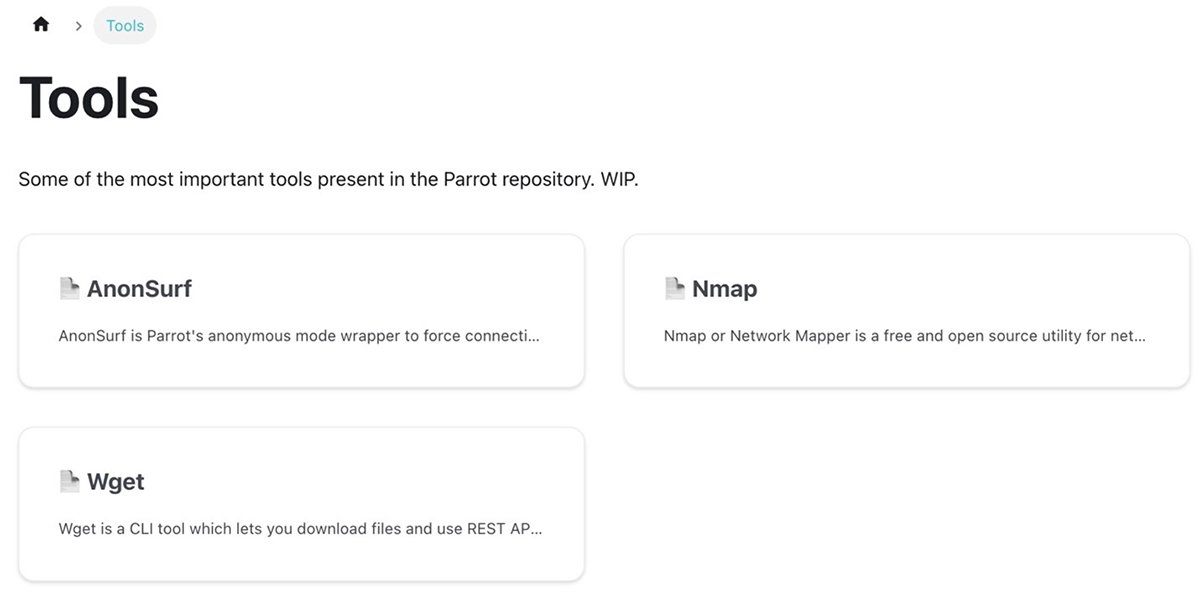Click the AnonSurf document icon
Image resolution: width=1200 pixels, height=596 pixels.
[69, 289]
